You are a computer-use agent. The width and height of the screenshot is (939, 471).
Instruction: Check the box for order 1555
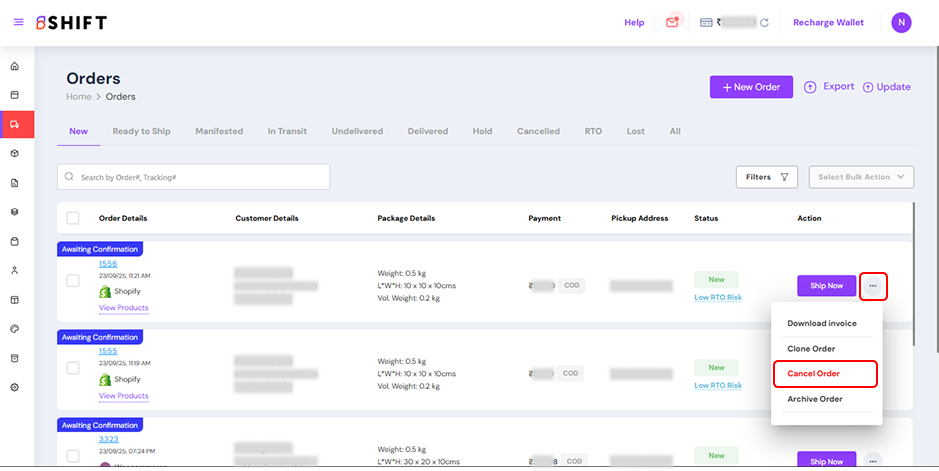tap(73, 368)
